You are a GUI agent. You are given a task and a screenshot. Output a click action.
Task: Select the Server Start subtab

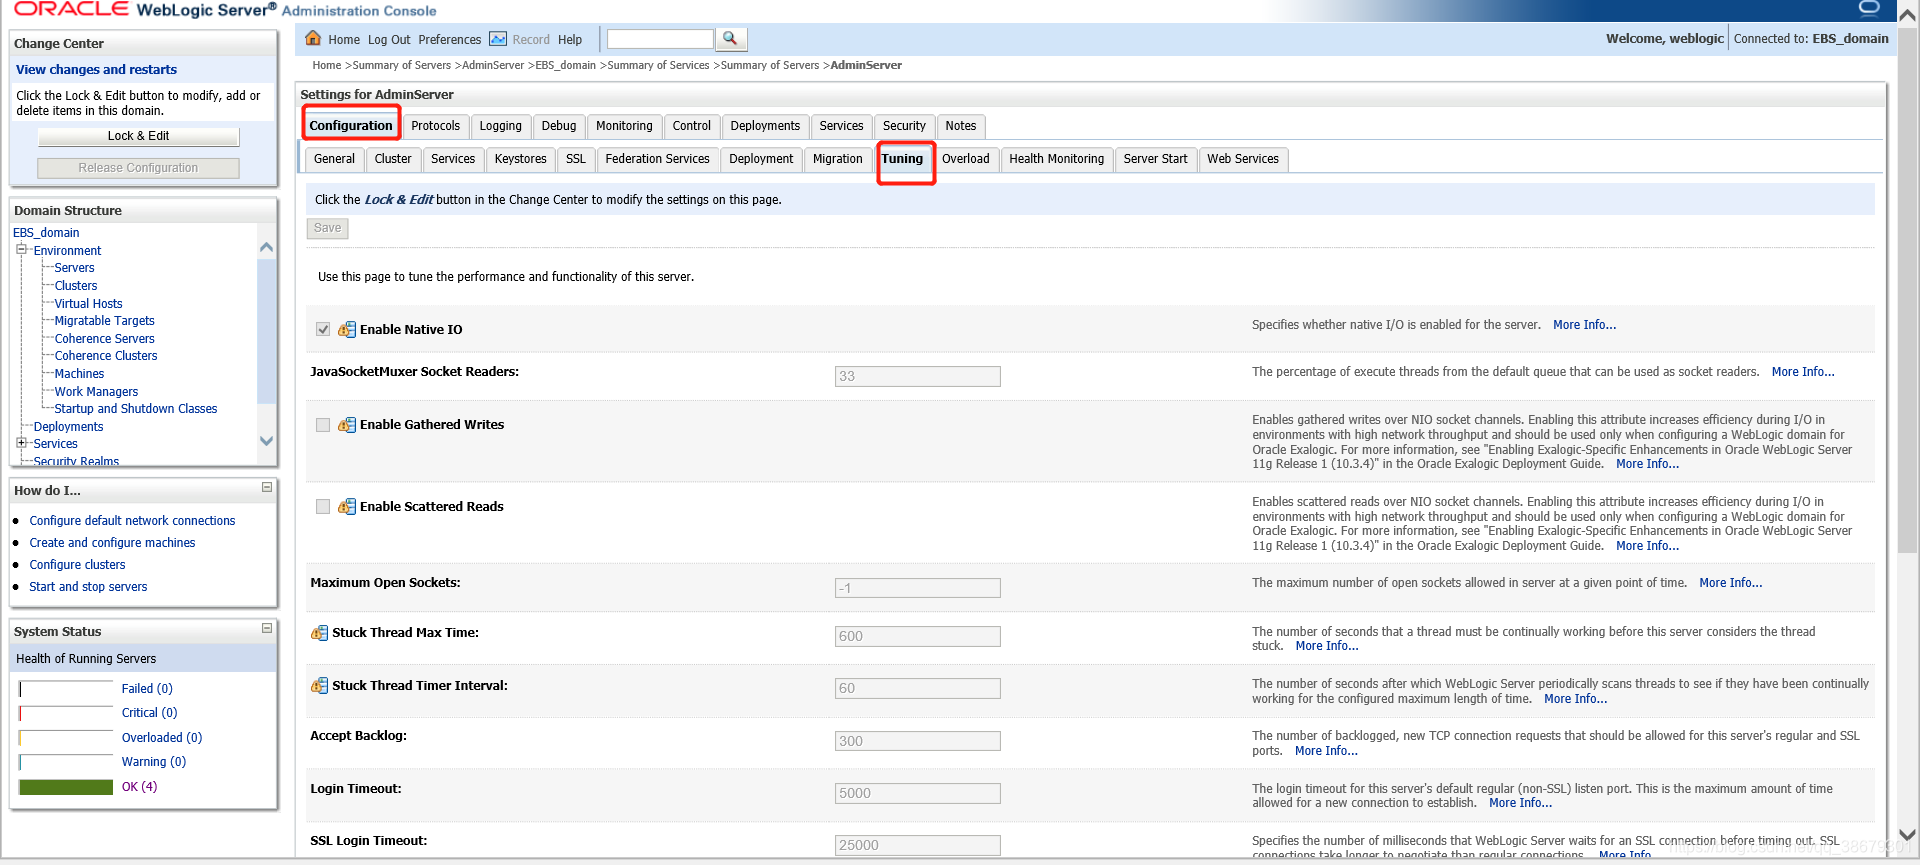click(1156, 159)
